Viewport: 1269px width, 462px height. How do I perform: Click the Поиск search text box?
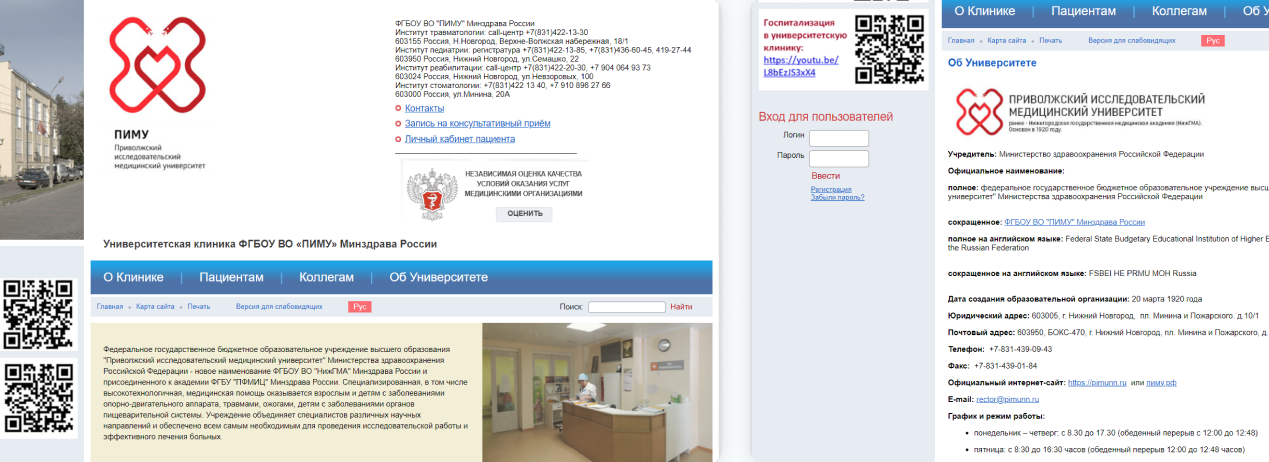(x=626, y=307)
